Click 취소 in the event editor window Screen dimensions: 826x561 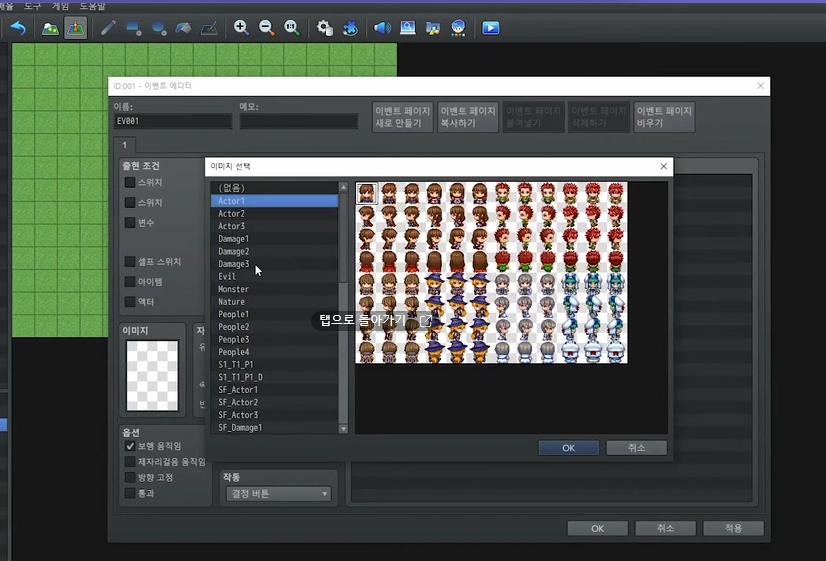(665, 528)
